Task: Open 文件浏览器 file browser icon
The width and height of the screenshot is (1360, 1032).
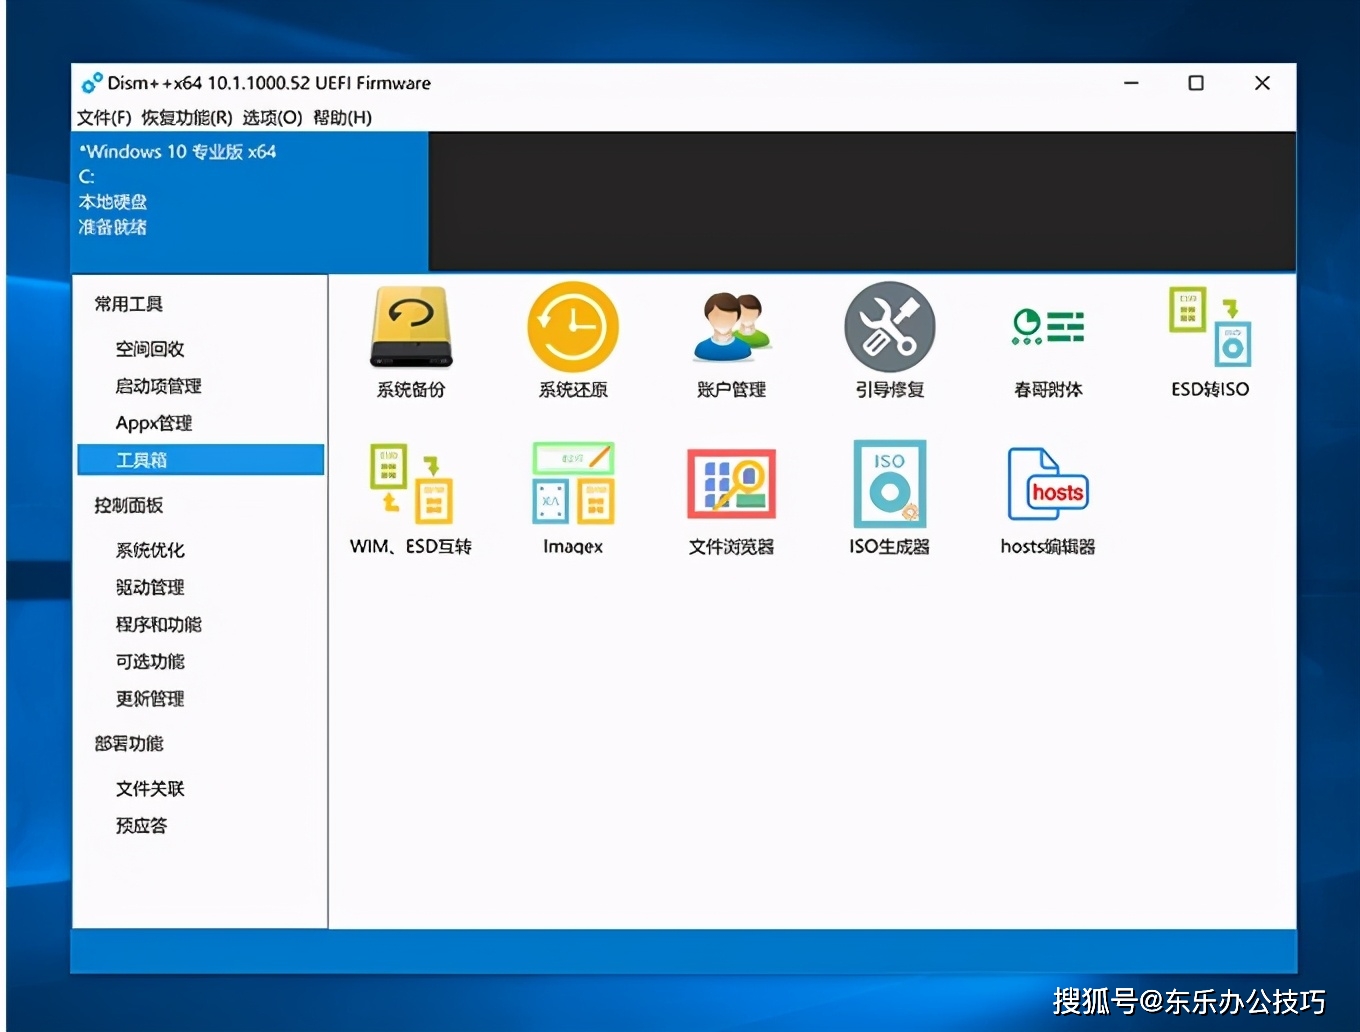Action: pos(731,484)
